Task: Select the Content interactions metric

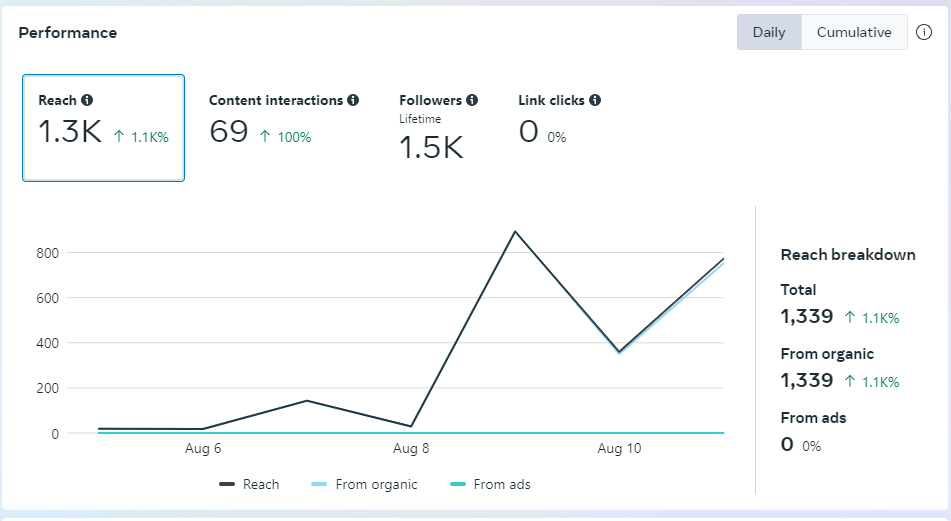Action: pos(283,120)
